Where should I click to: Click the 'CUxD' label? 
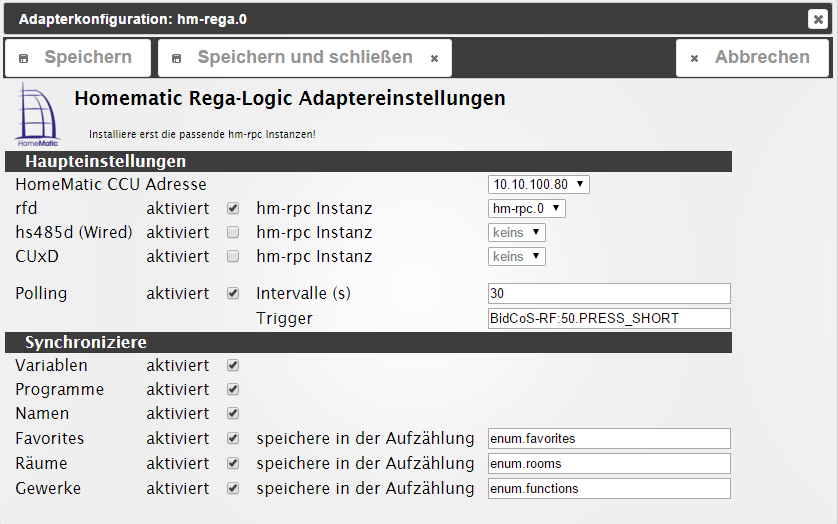click(x=37, y=257)
